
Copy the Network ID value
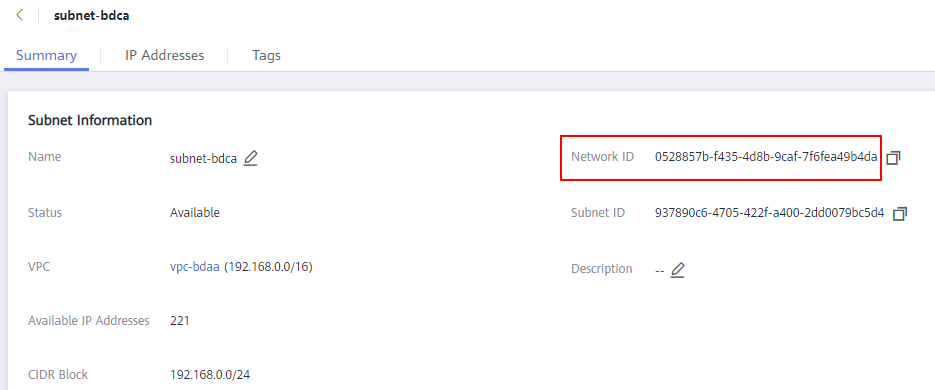pyautogui.click(x=893, y=158)
